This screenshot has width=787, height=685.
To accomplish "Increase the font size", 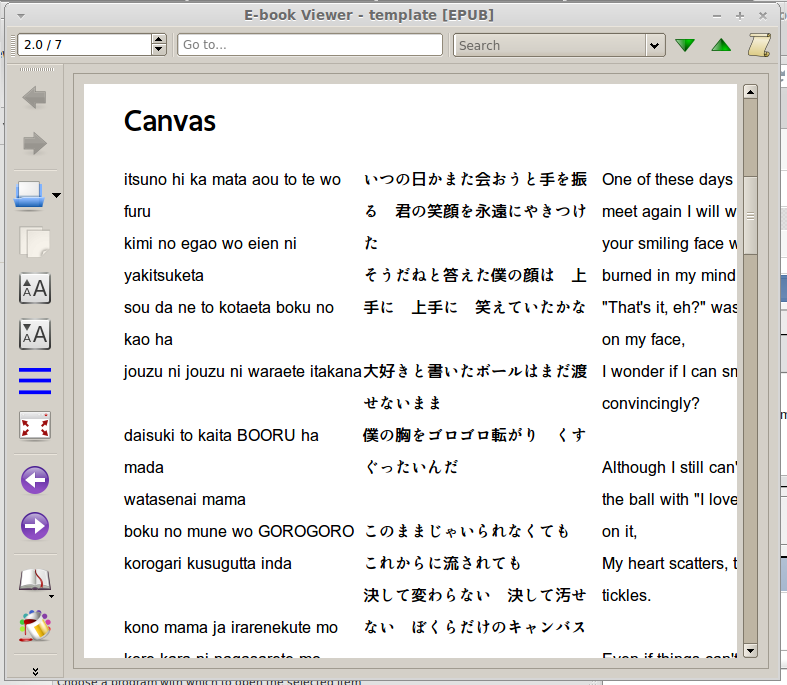I will click(x=35, y=289).
